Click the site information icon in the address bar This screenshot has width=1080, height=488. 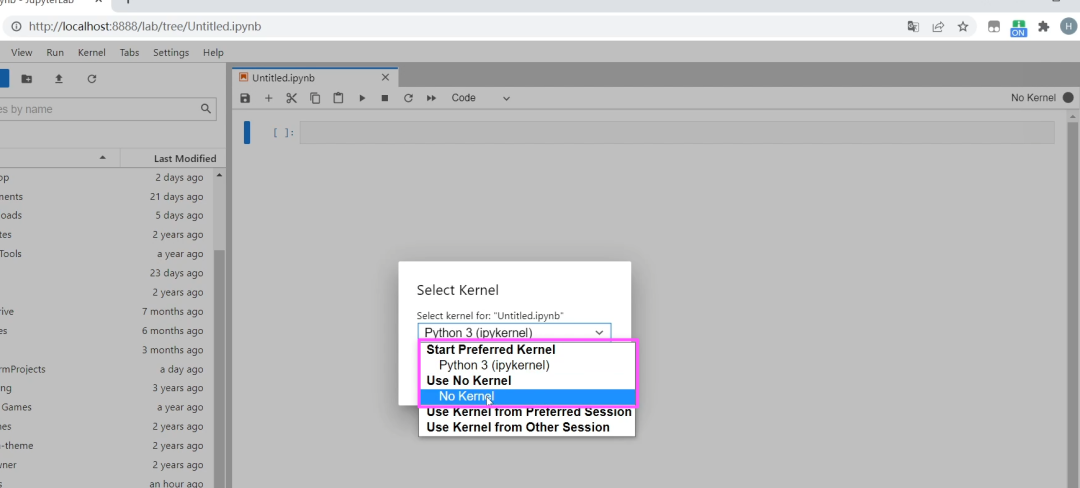[x=16, y=27]
